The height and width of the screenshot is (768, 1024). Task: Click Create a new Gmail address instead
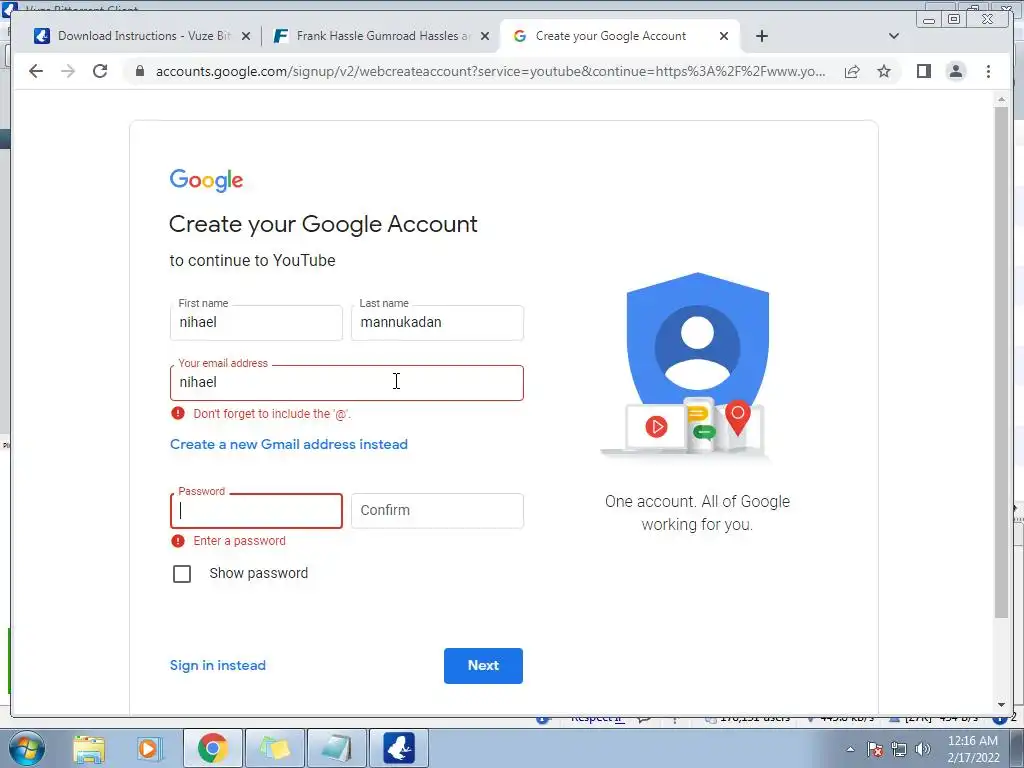[289, 444]
